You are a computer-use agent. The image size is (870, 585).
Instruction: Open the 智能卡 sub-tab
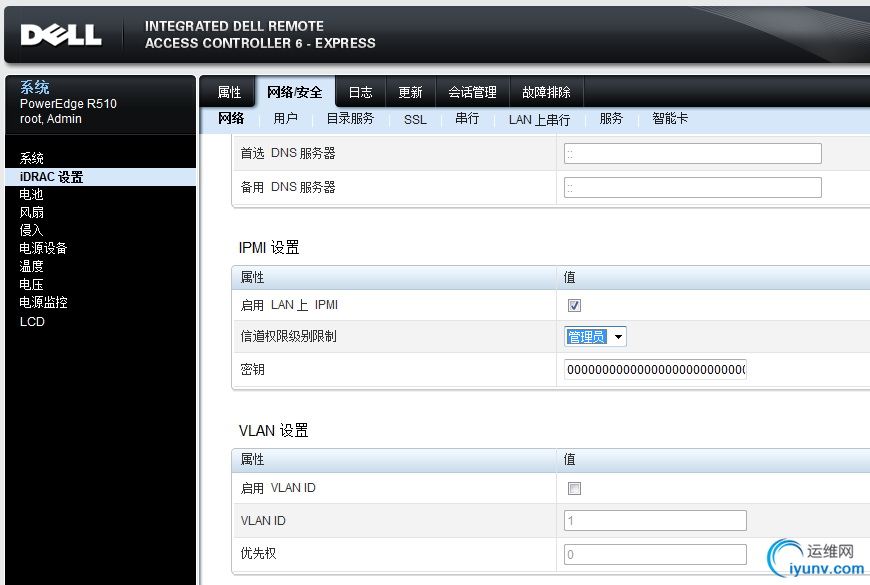[x=670, y=119]
